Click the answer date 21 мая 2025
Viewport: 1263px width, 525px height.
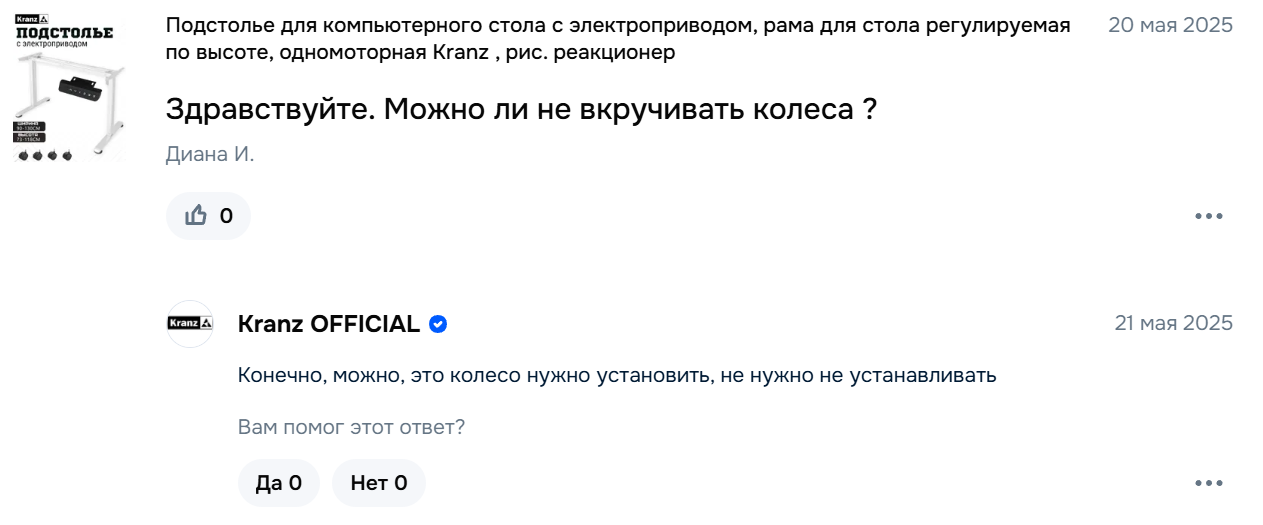pos(1173,323)
